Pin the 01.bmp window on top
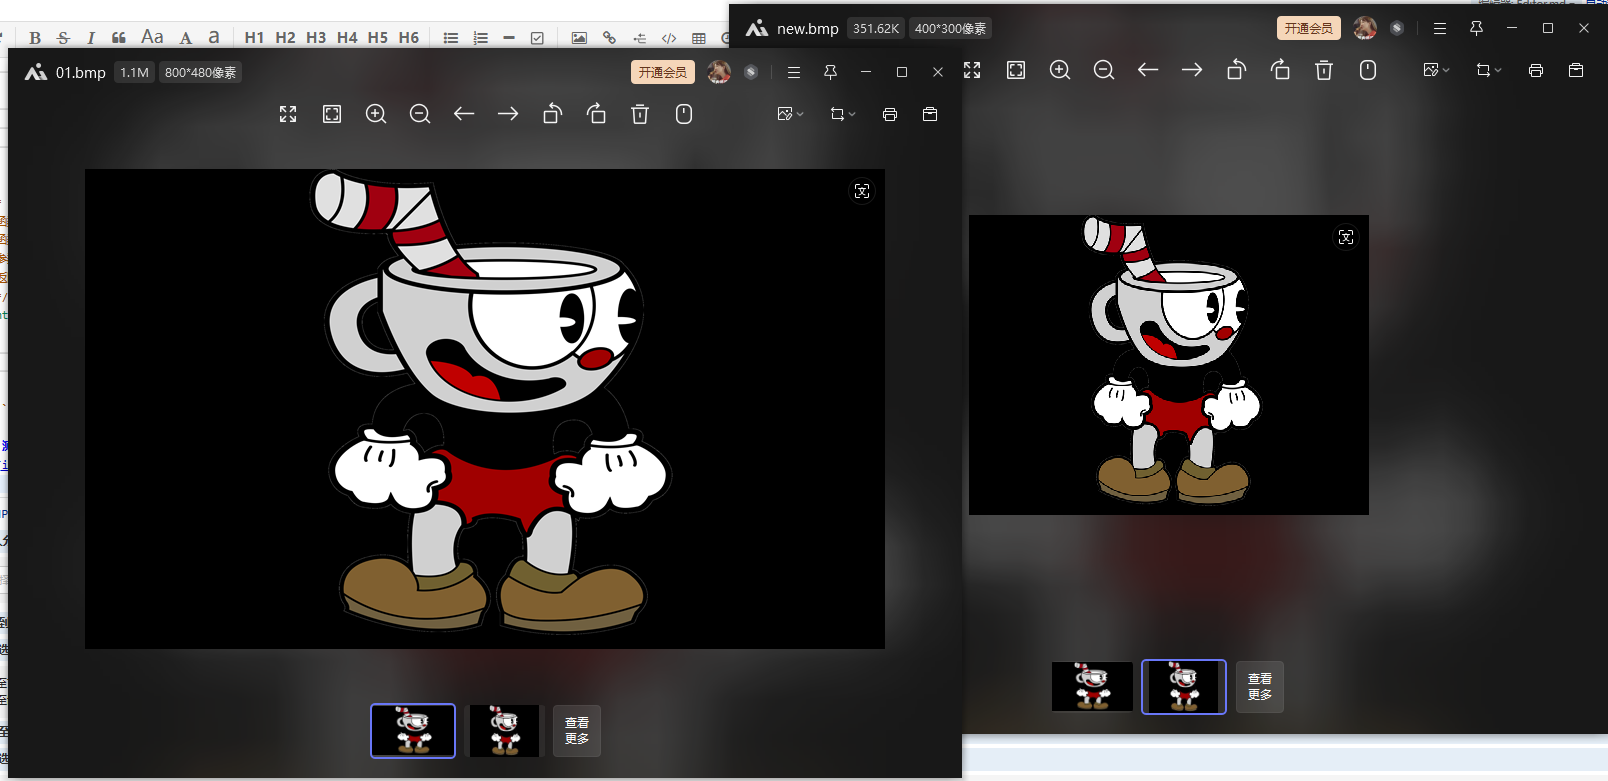1608x781 pixels. coord(830,72)
